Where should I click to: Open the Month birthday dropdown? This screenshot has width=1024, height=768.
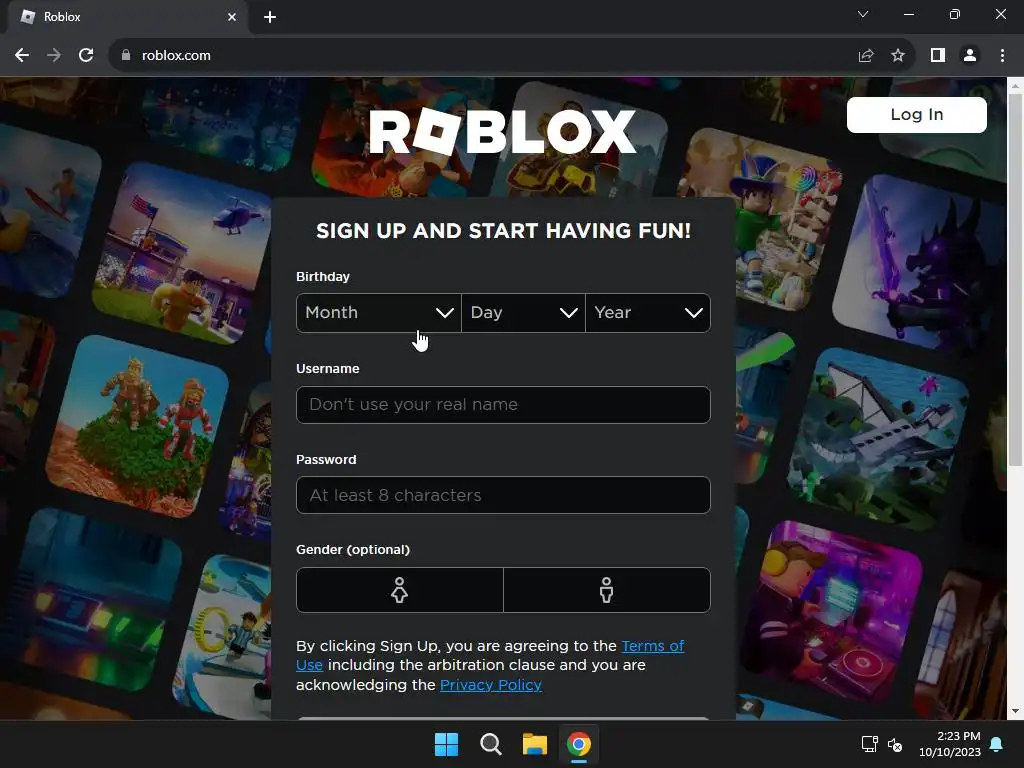[x=379, y=313]
